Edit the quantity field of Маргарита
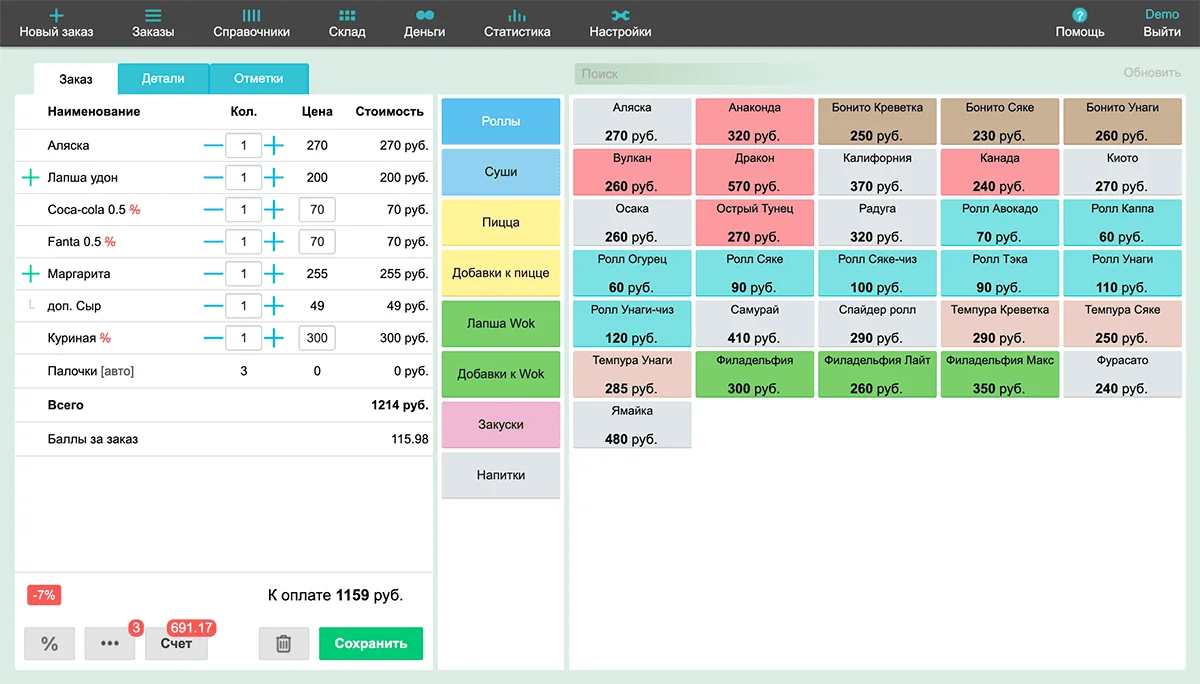This screenshot has width=1200, height=684. coord(244,274)
